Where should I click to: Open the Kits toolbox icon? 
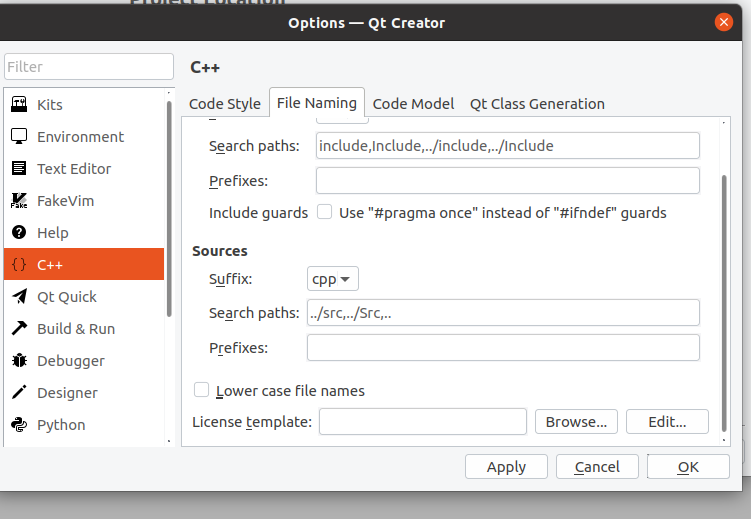pos(19,104)
